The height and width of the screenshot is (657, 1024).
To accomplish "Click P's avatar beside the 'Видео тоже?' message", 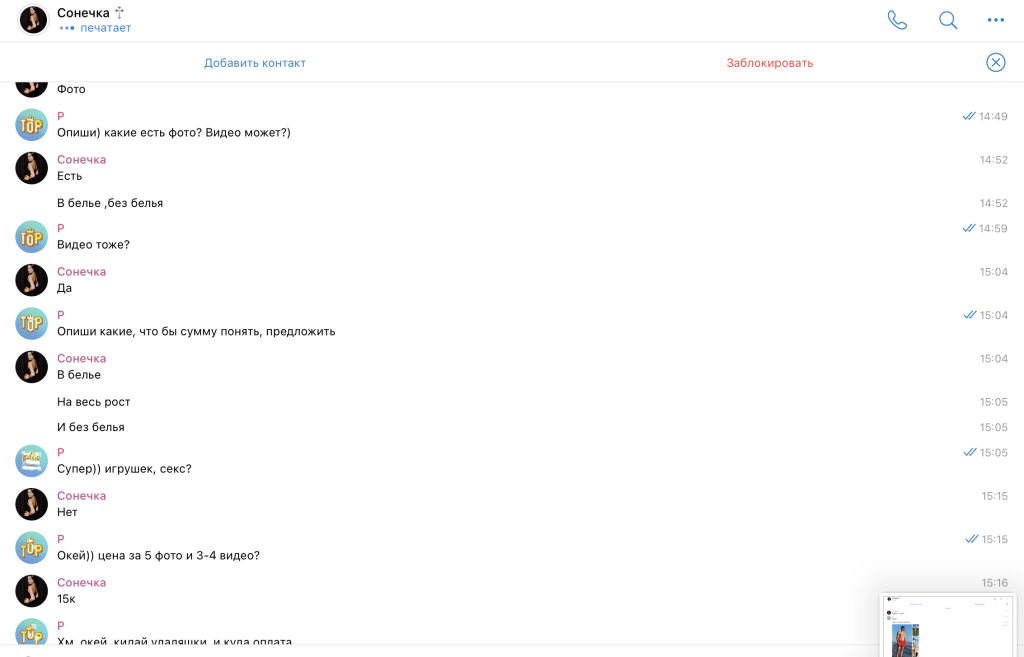I will coord(32,237).
